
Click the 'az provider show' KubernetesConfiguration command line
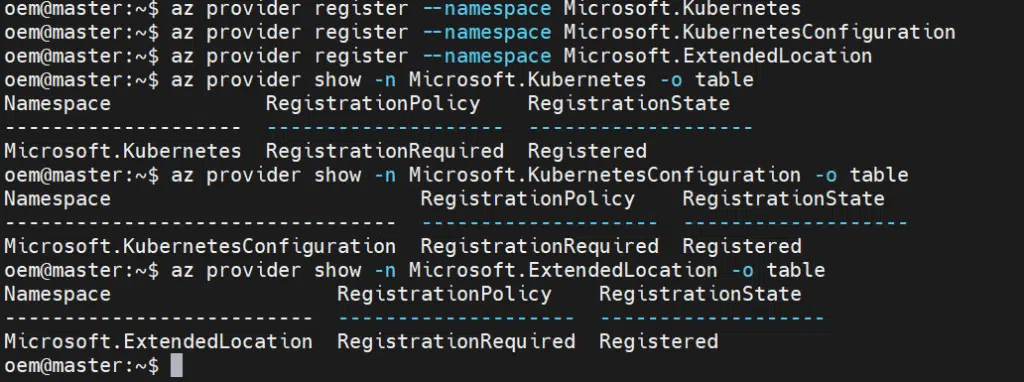point(539,176)
